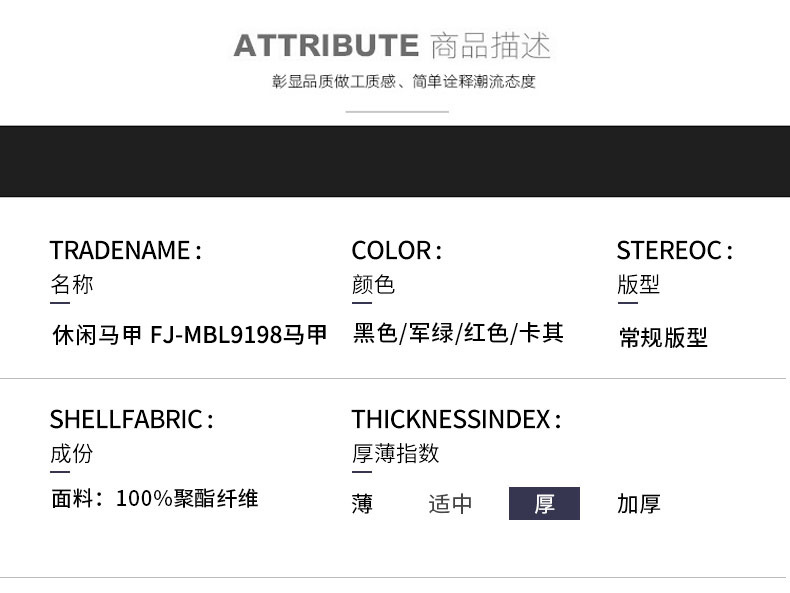The image size is (790, 593).
Task: Select the 薄 thickness option
Action: click(x=362, y=504)
